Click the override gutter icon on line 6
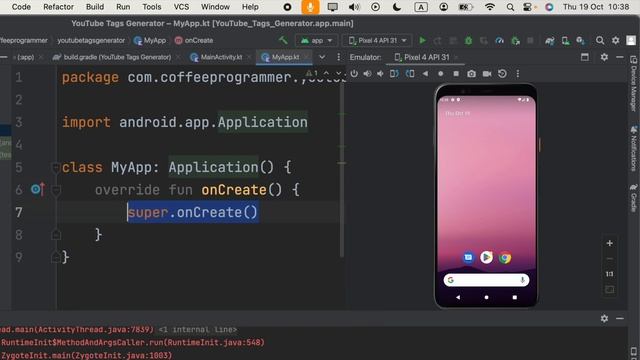This screenshot has width=640, height=360. pos(38,189)
